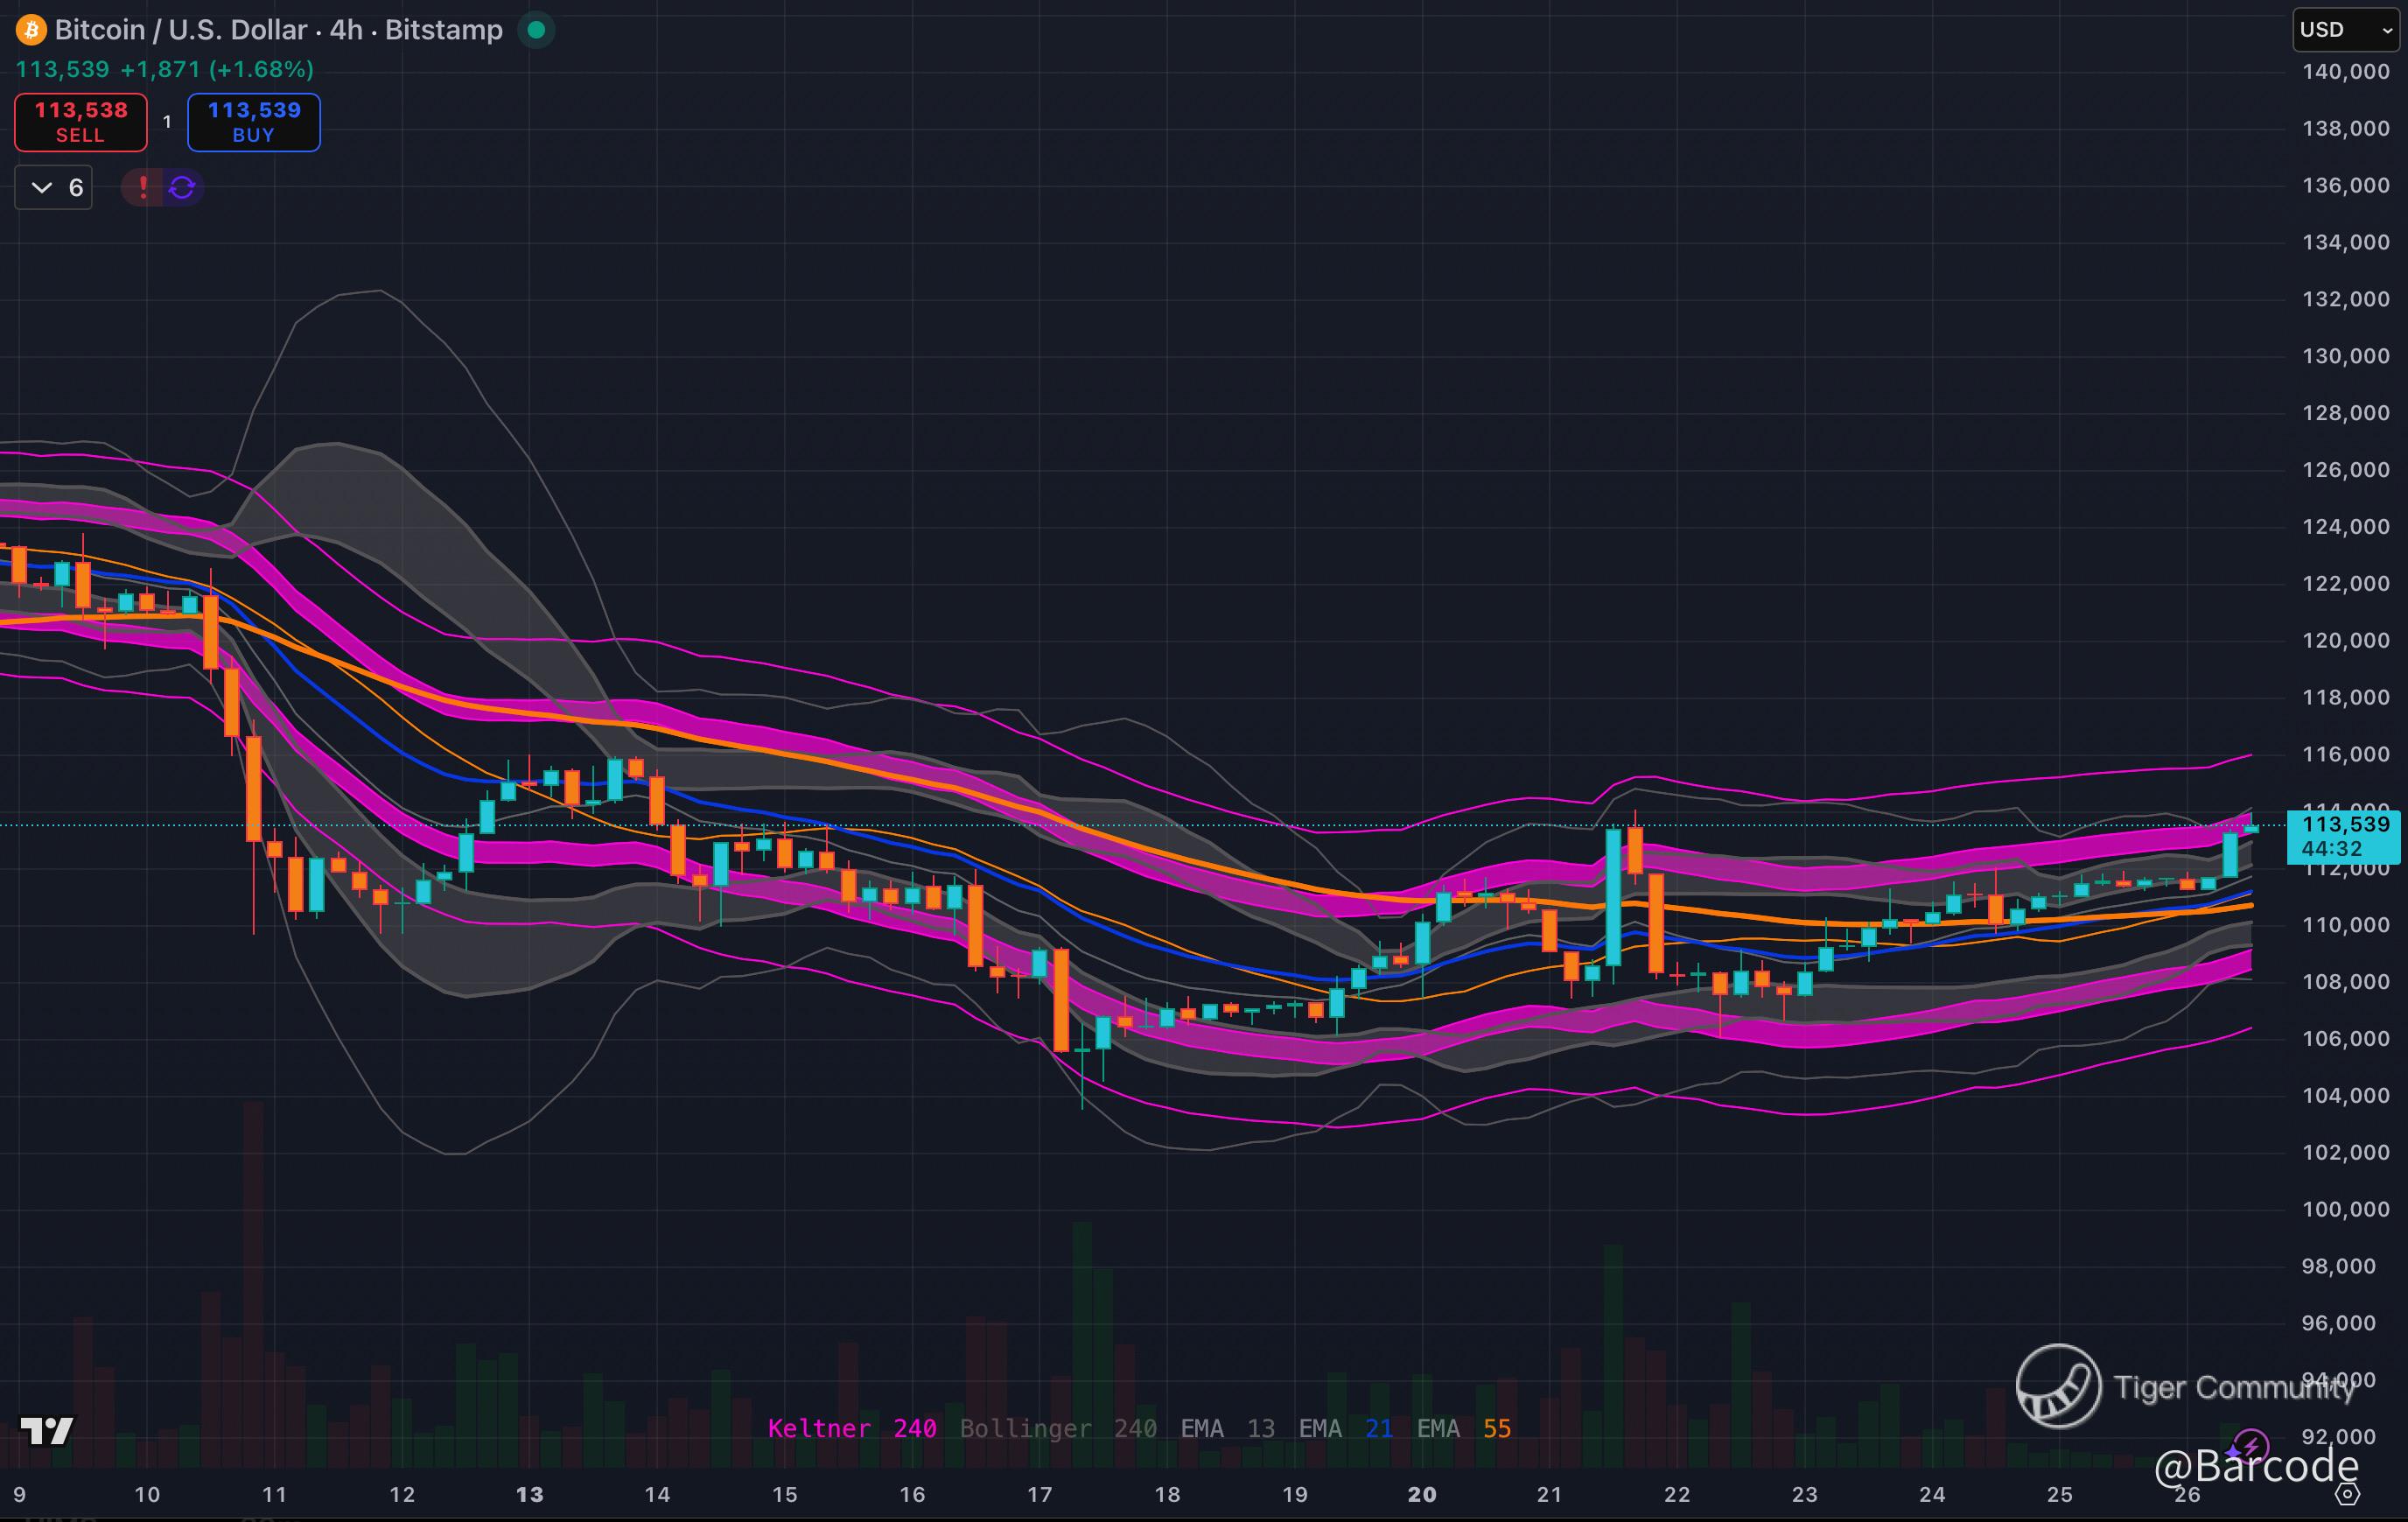
Task: Click the Bollinger 240 indicator label
Action: (x=1058, y=1428)
